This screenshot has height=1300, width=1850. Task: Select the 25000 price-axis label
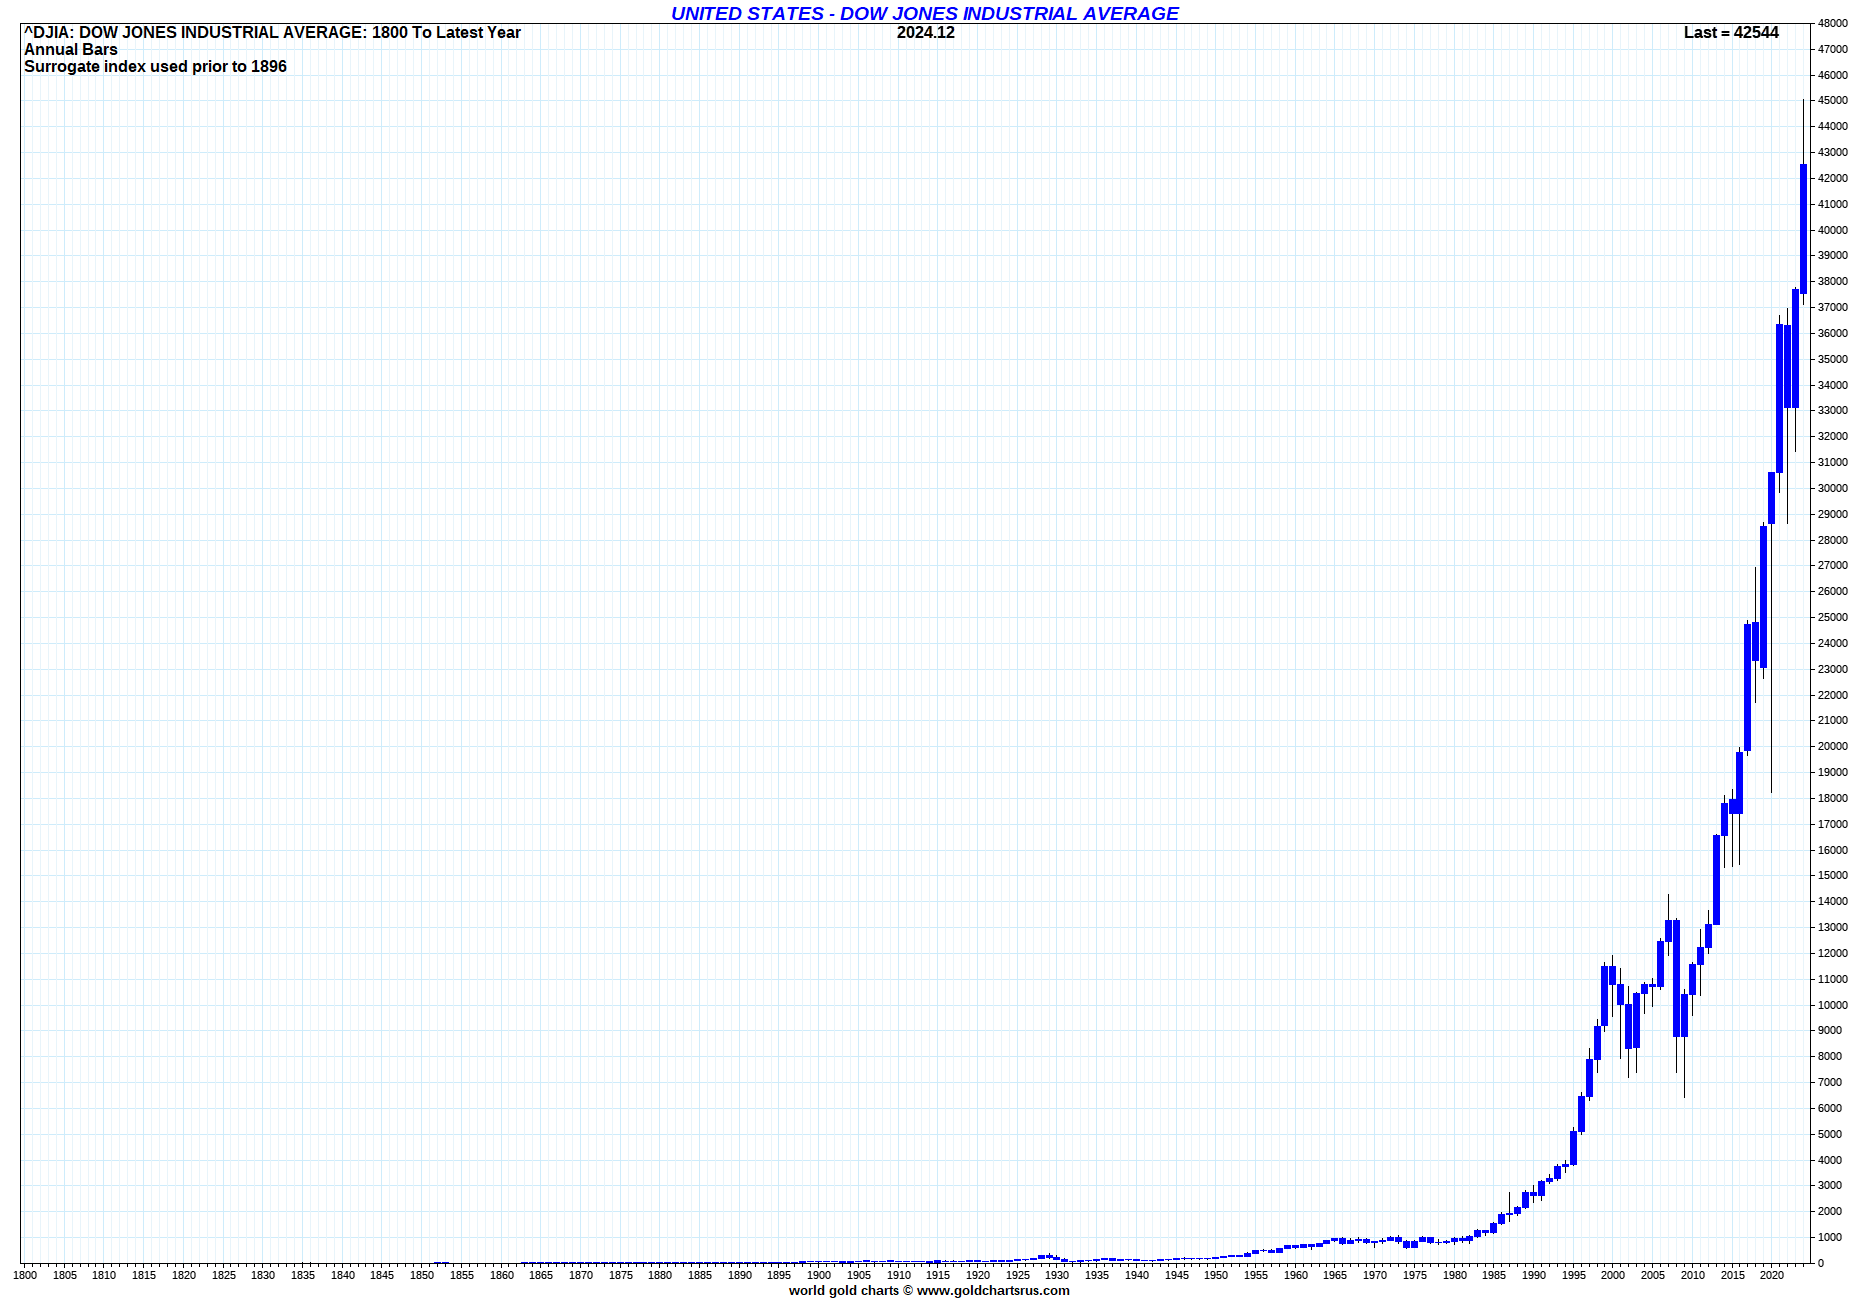1832,617
